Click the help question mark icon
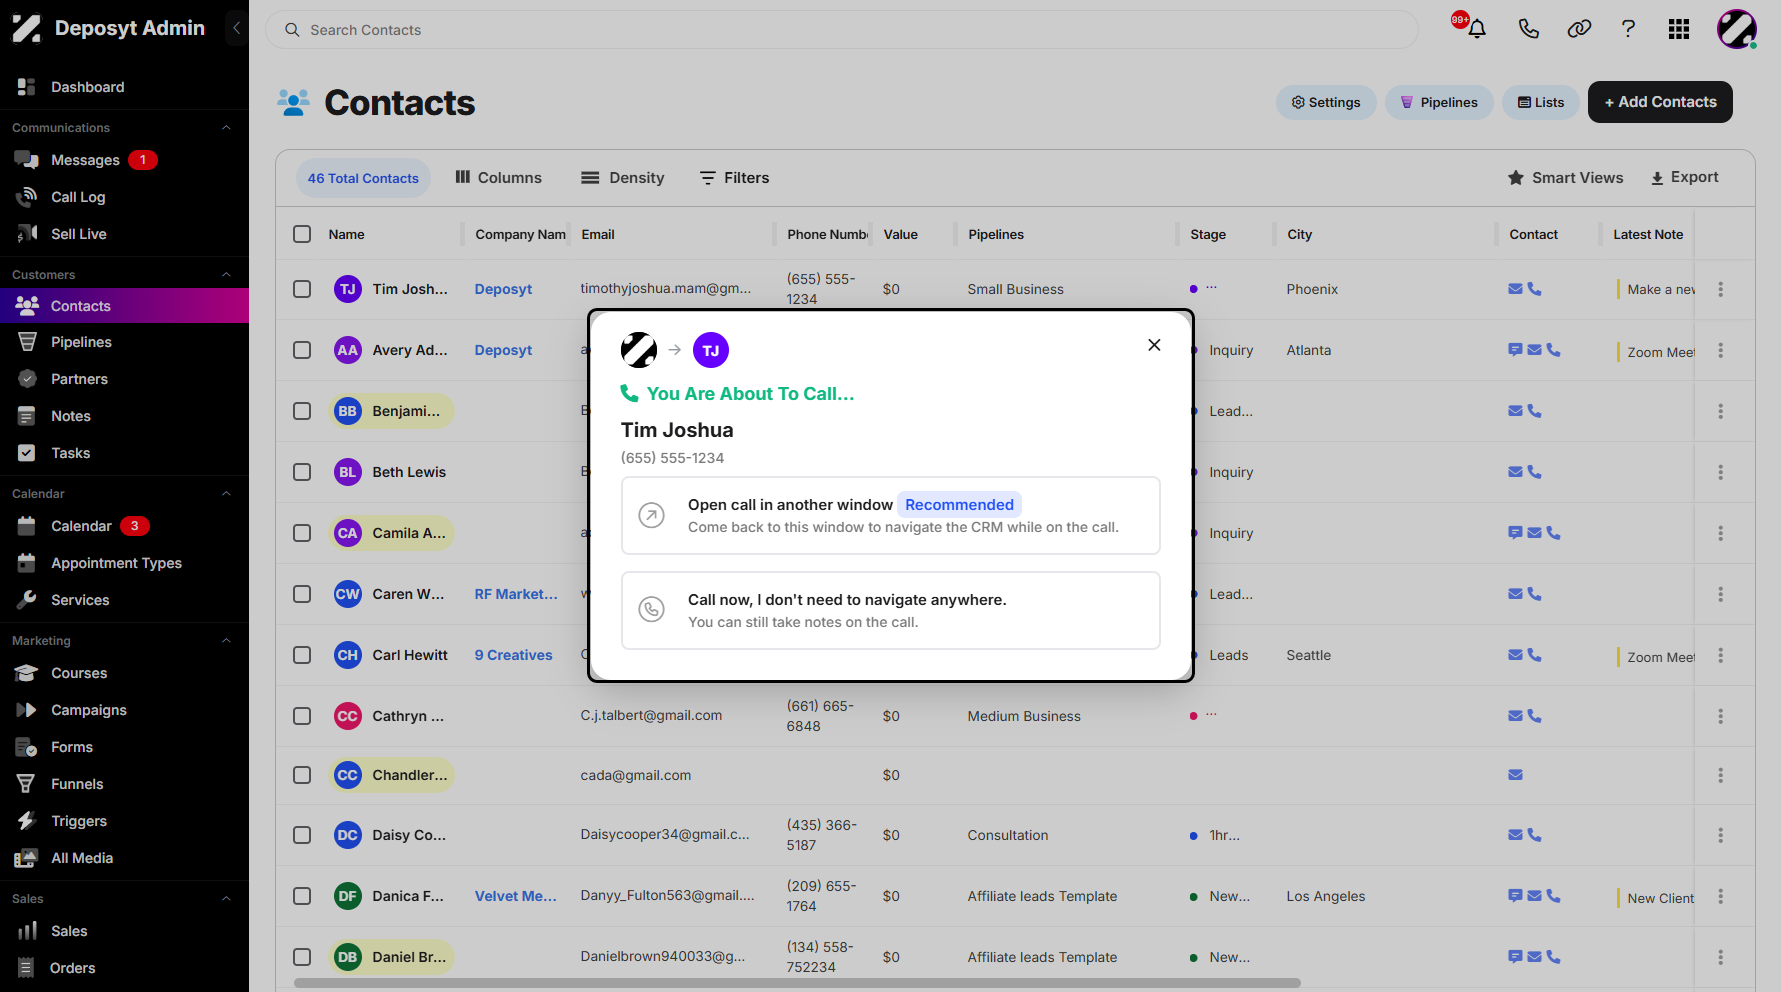Viewport: 1781px width, 992px height. pyautogui.click(x=1628, y=29)
